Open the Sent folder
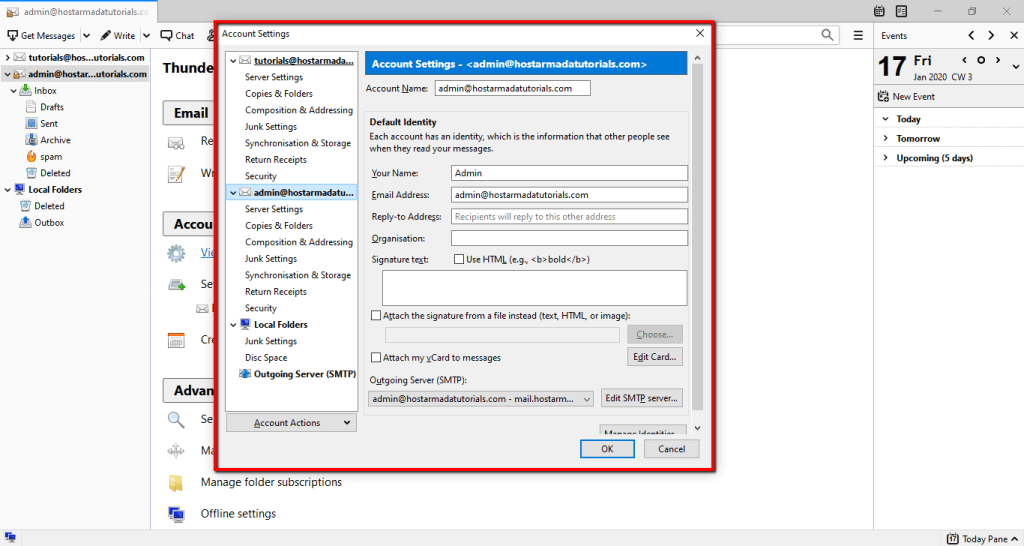This screenshot has width=1024, height=546. (49, 123)
